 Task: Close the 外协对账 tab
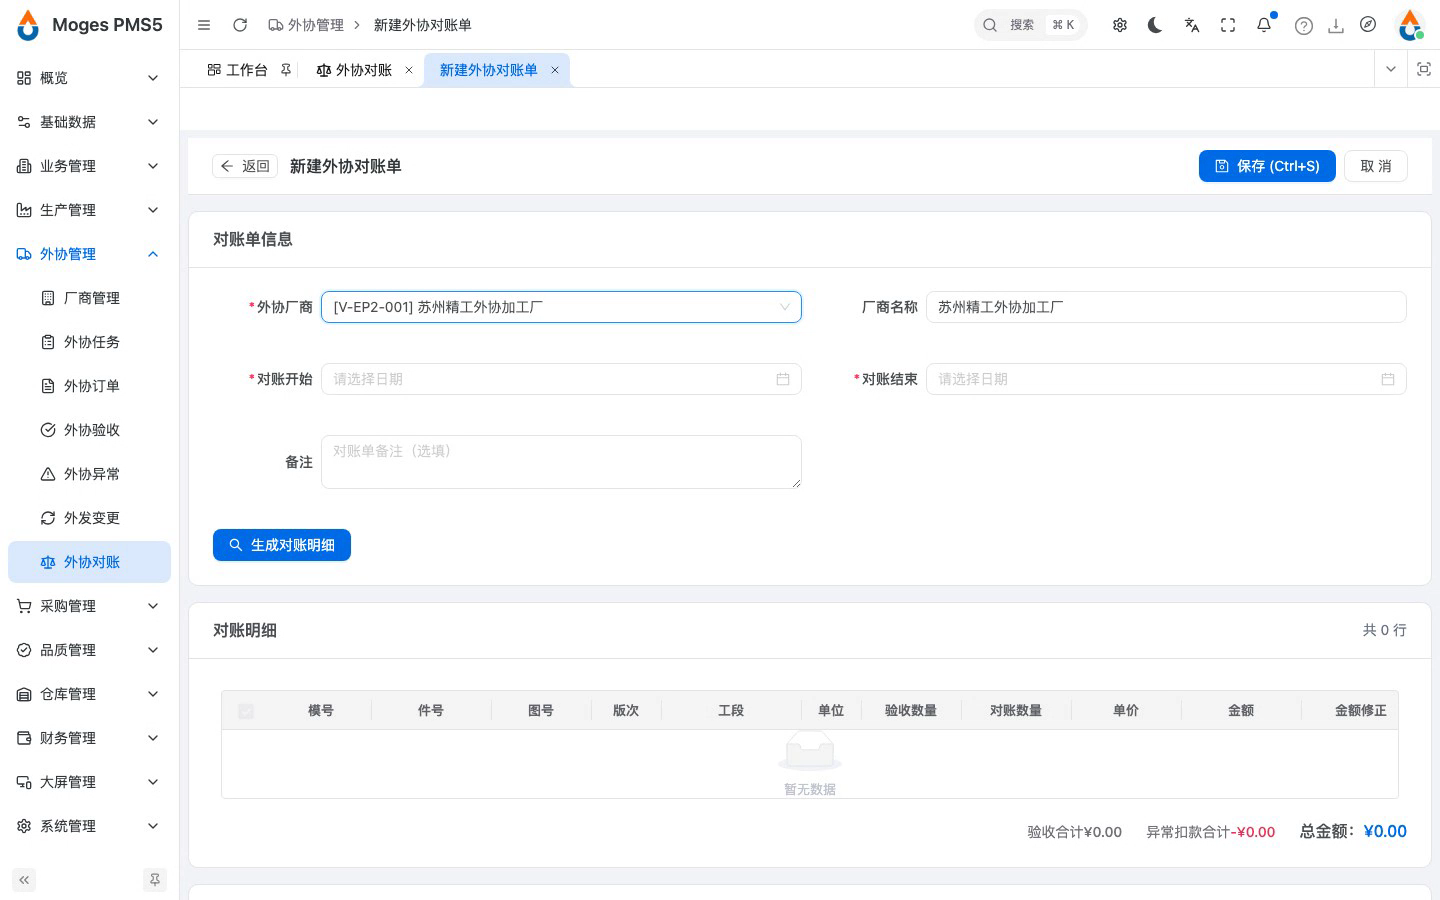[409, 70]
